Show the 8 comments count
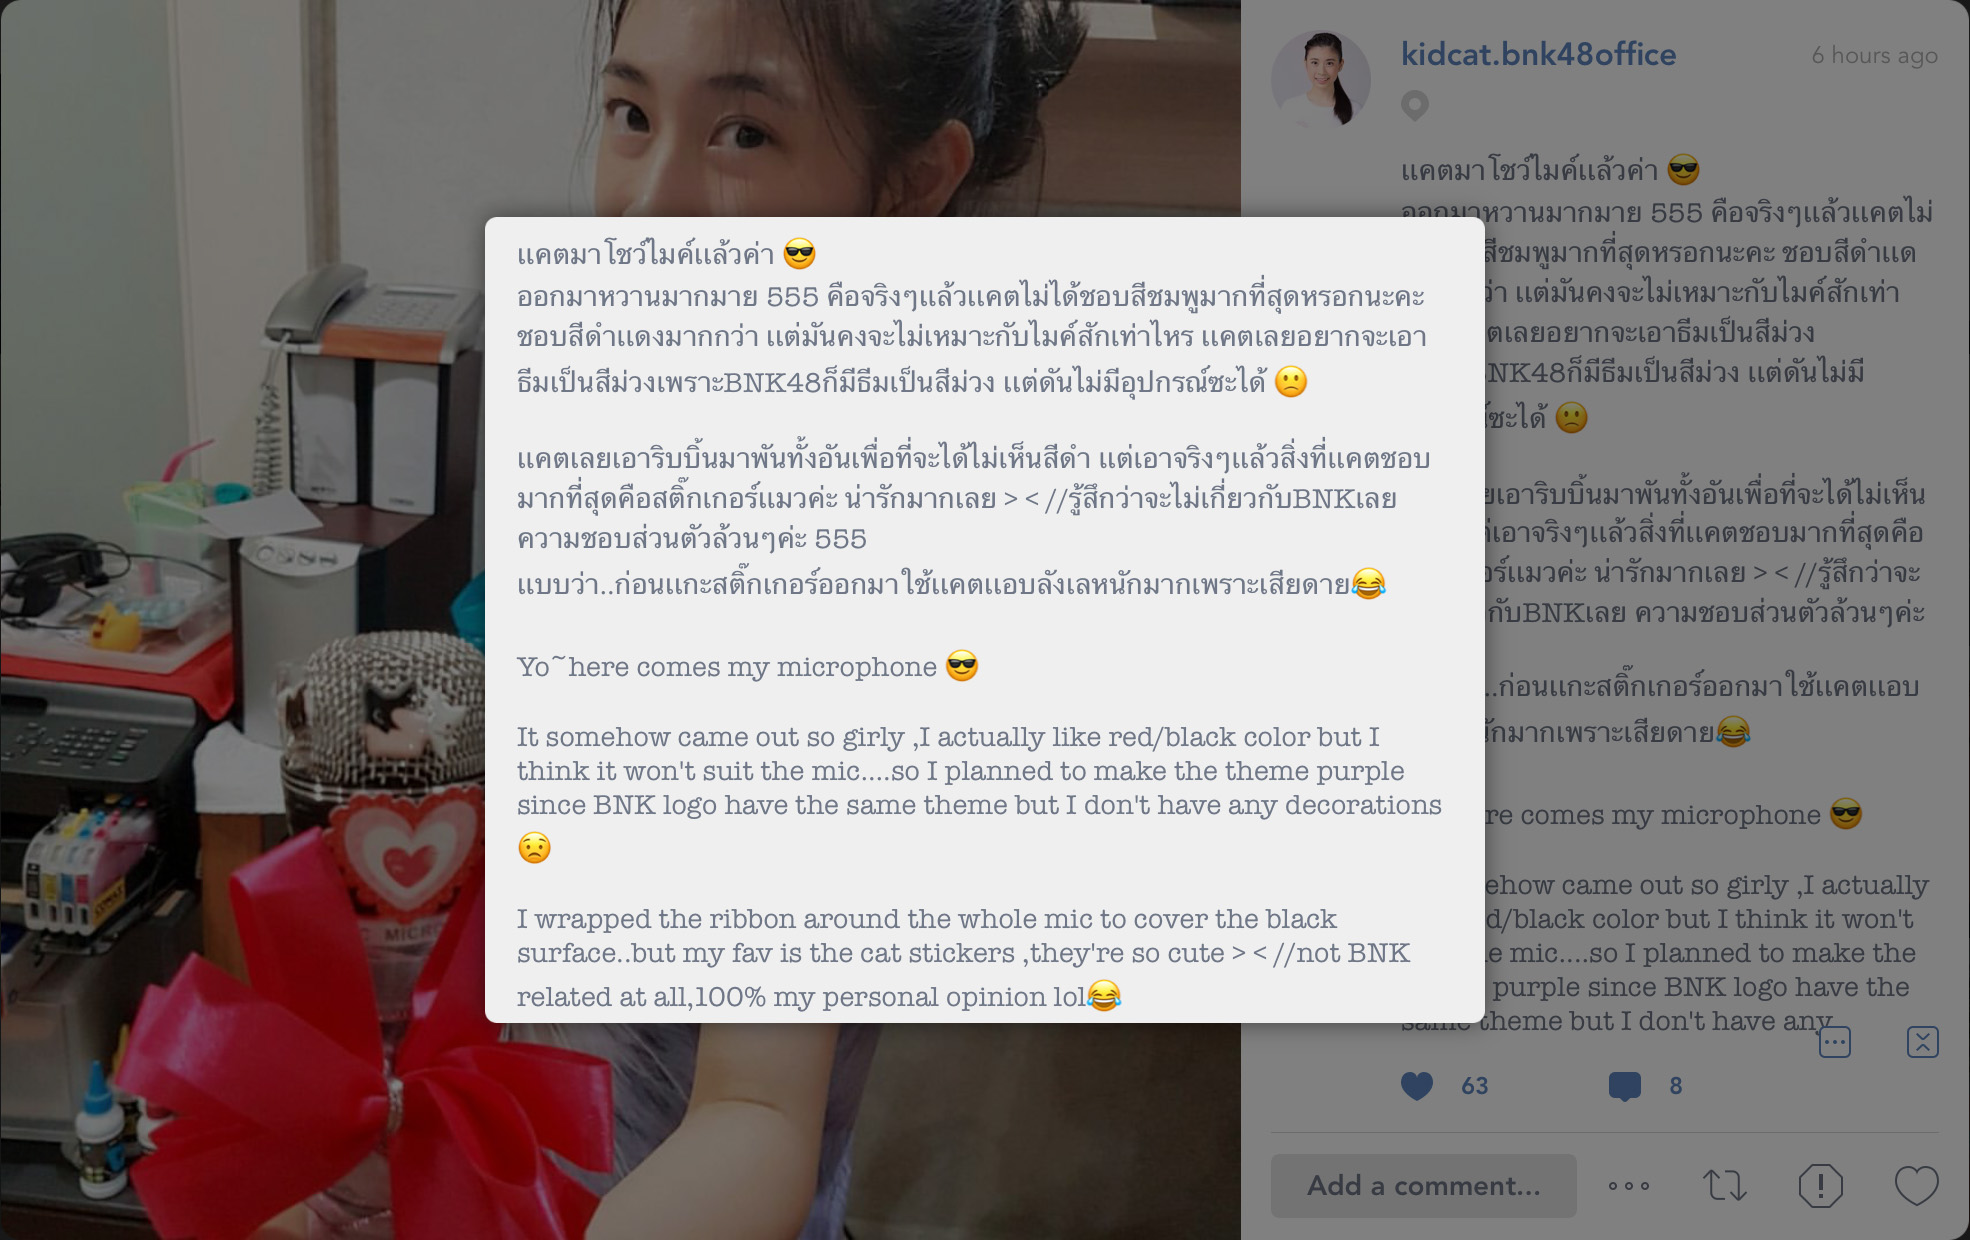The image size is (1970, 1240). 1676,1086
